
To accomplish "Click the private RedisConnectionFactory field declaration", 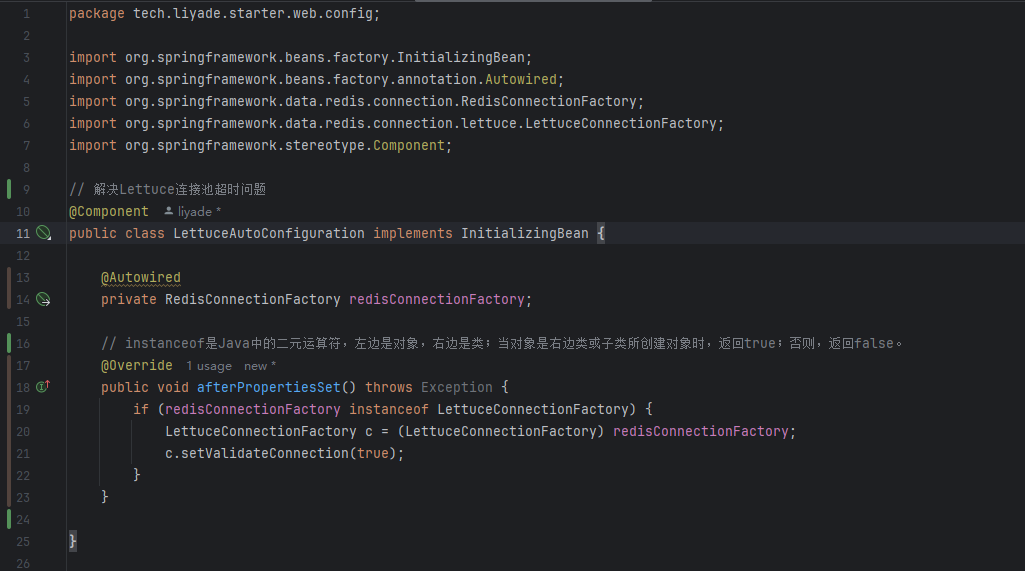I will pos(316,300).
